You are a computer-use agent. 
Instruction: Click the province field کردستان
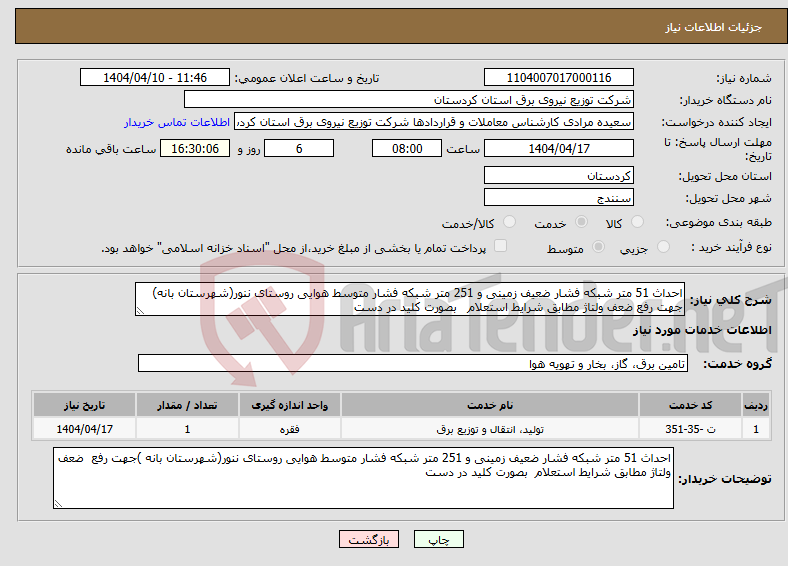point(558,175)
